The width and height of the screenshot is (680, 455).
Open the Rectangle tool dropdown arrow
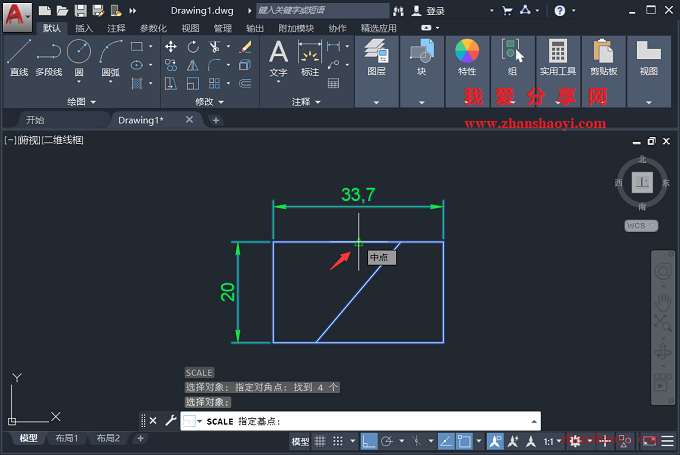tap(150, 46)
